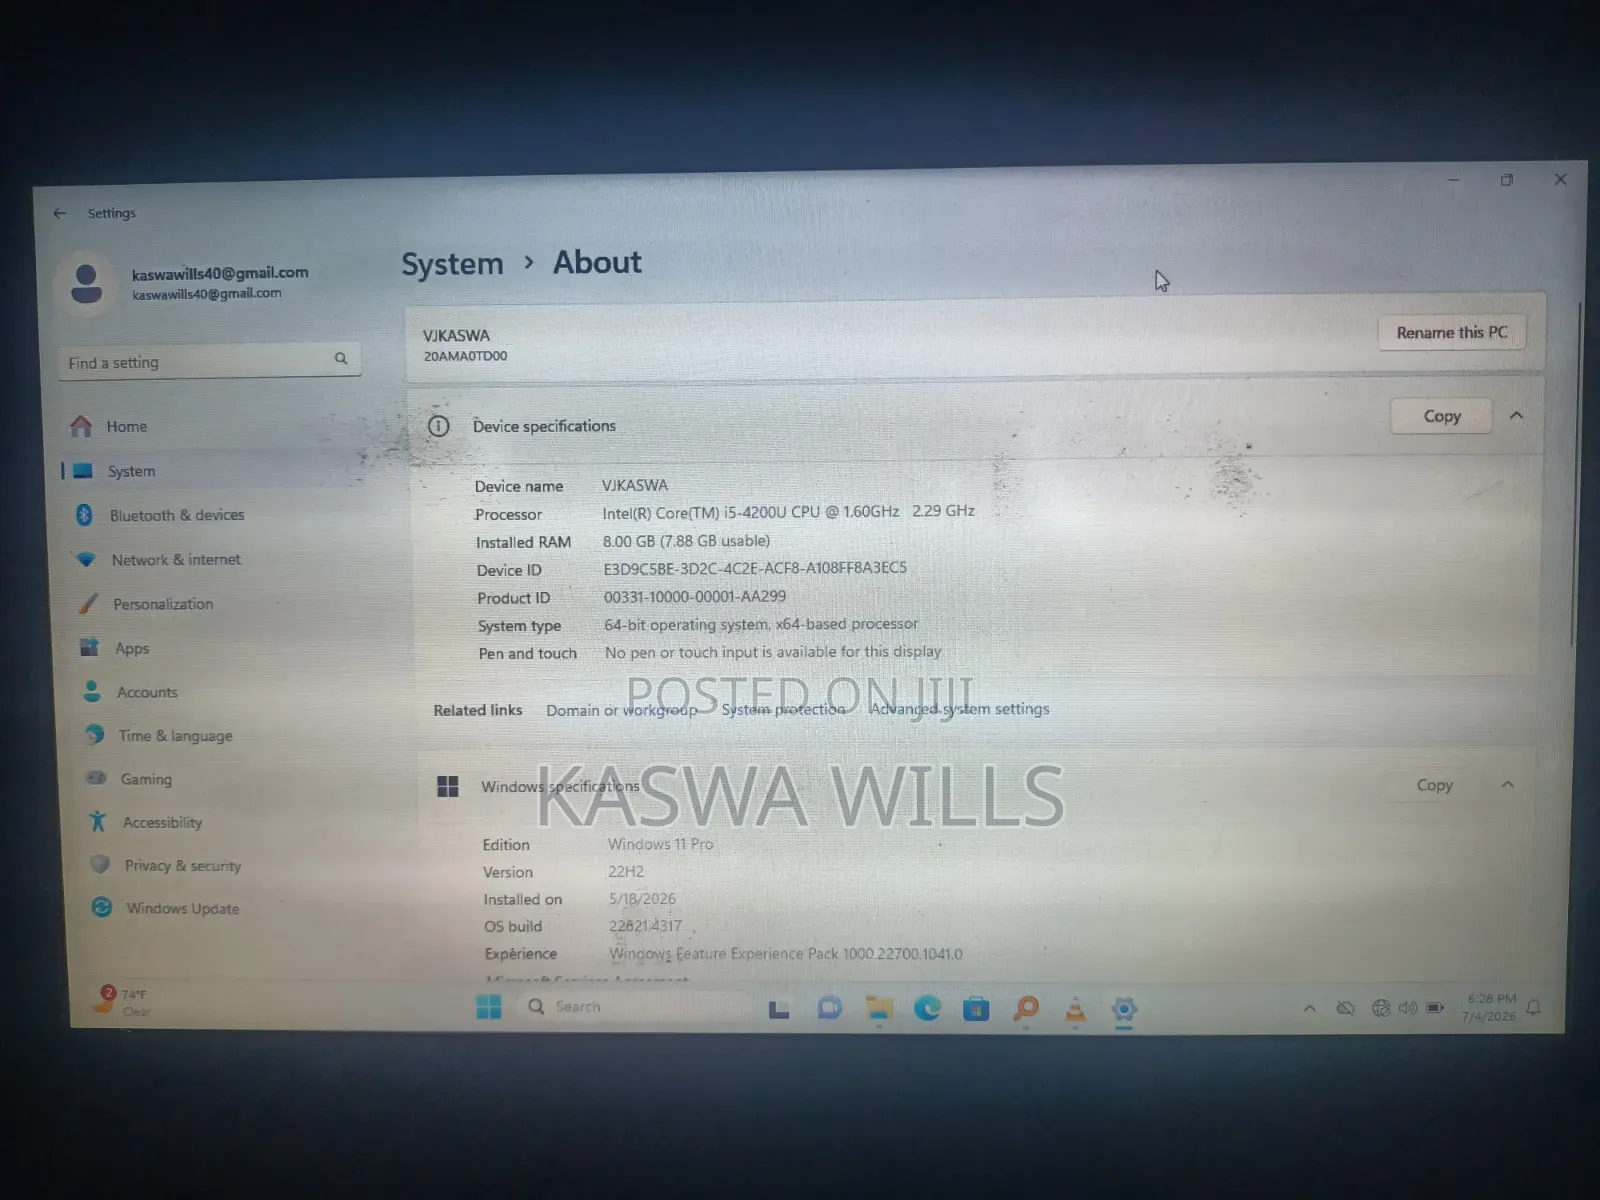Launch Microsoft Edge from the taskbar
This screenshot has width=1600, height=1200.
pyautogui.click(x=927, y=1008)
